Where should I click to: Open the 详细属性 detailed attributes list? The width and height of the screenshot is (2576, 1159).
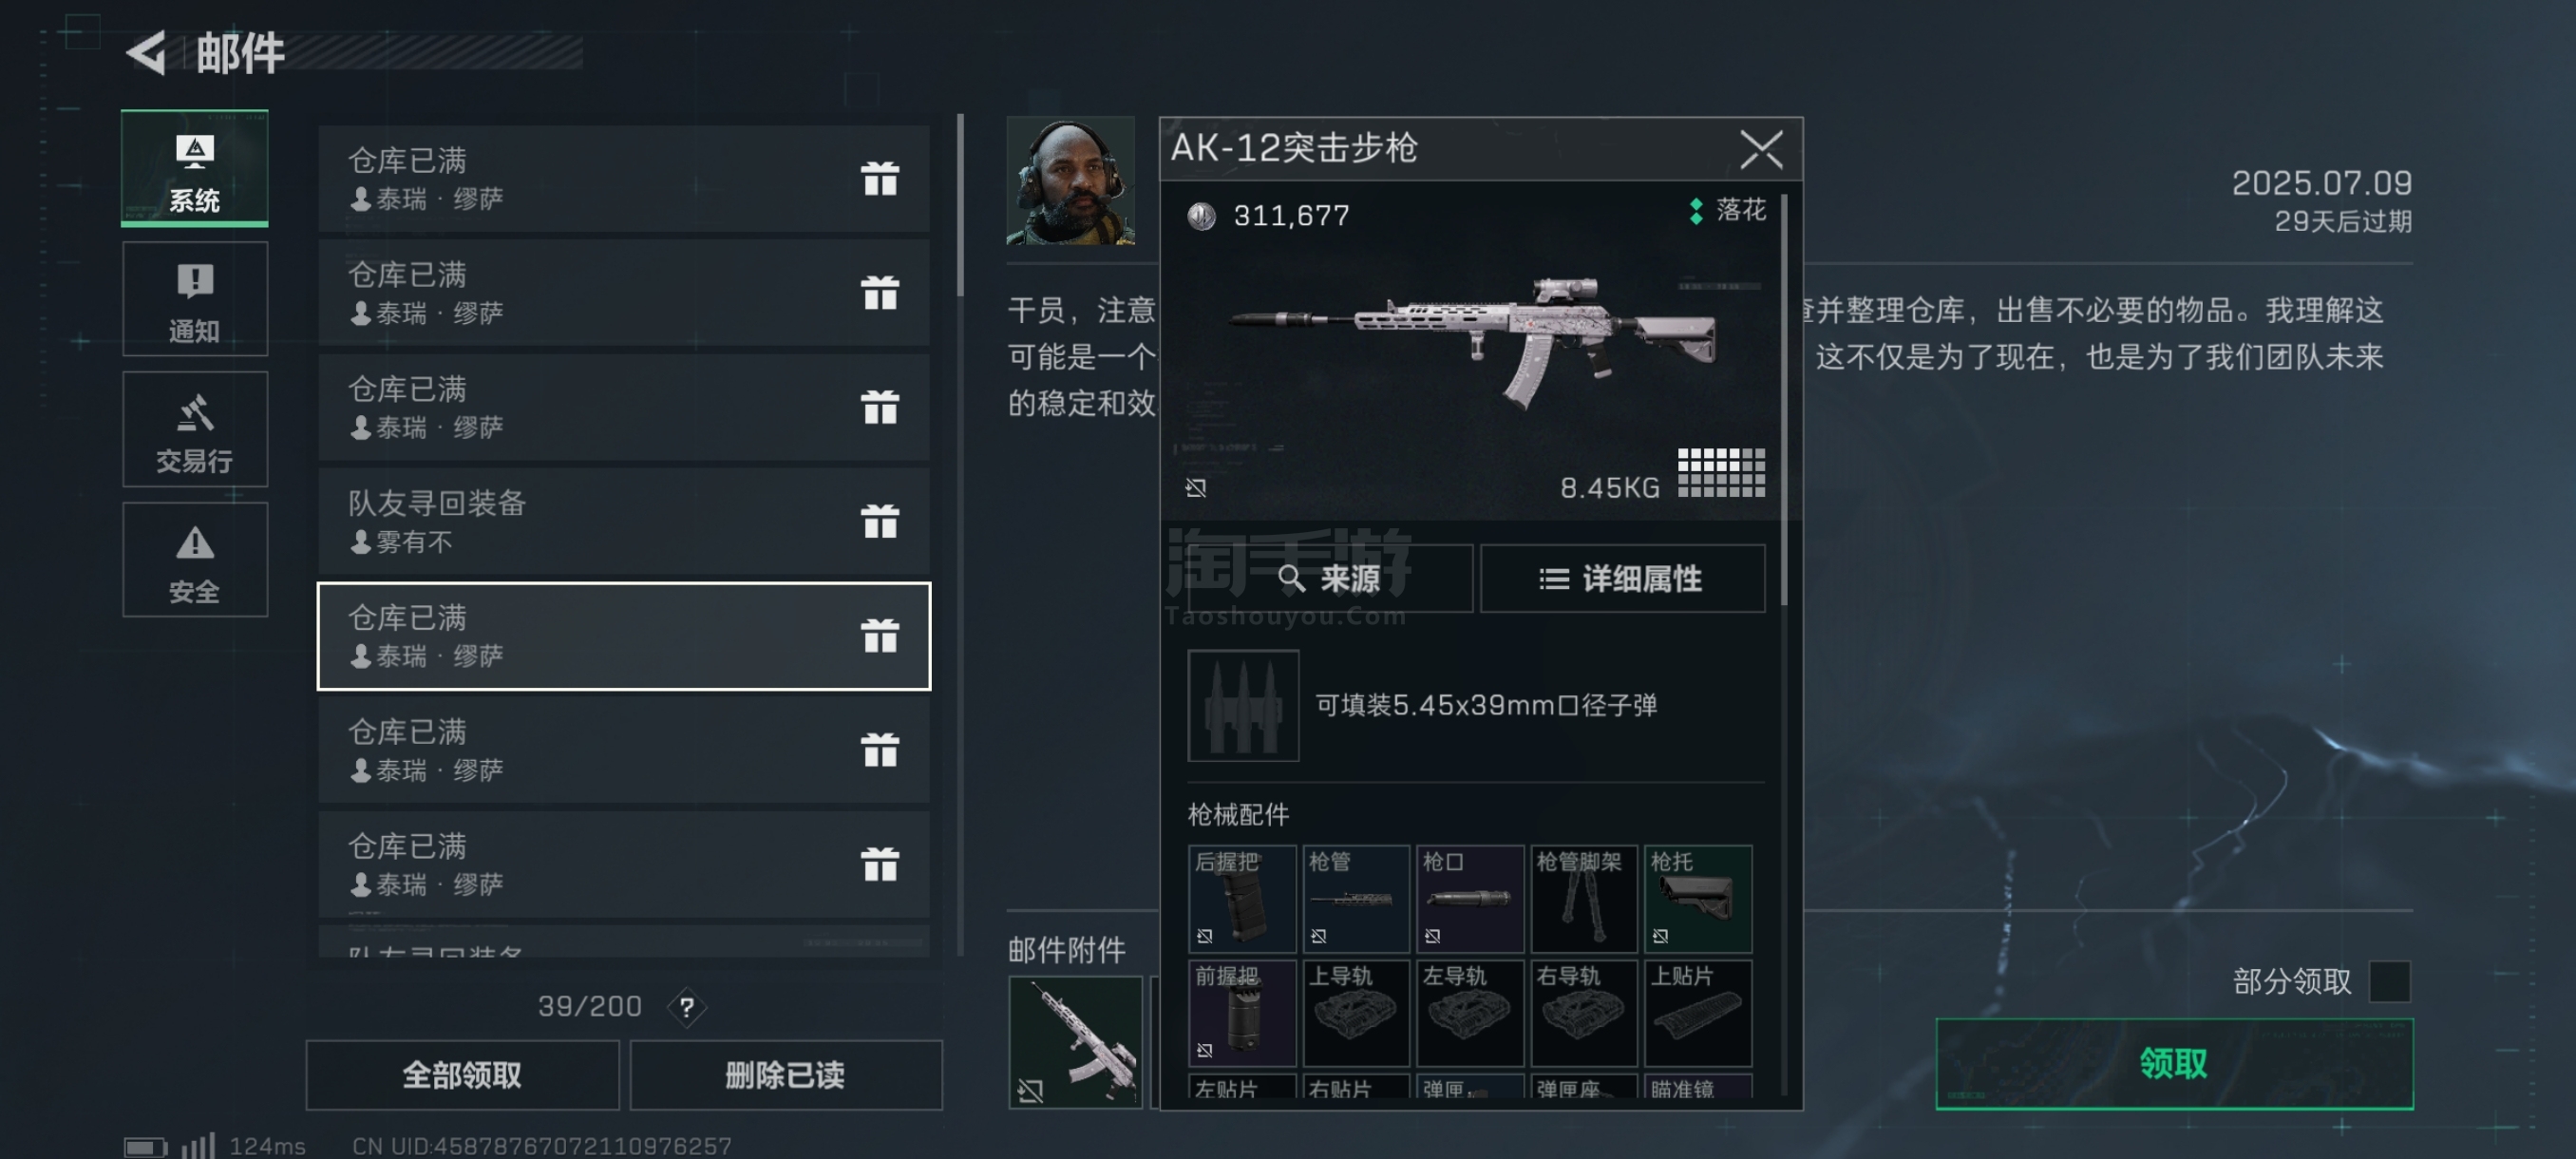pyautogui.click(x=1622, y=578)
